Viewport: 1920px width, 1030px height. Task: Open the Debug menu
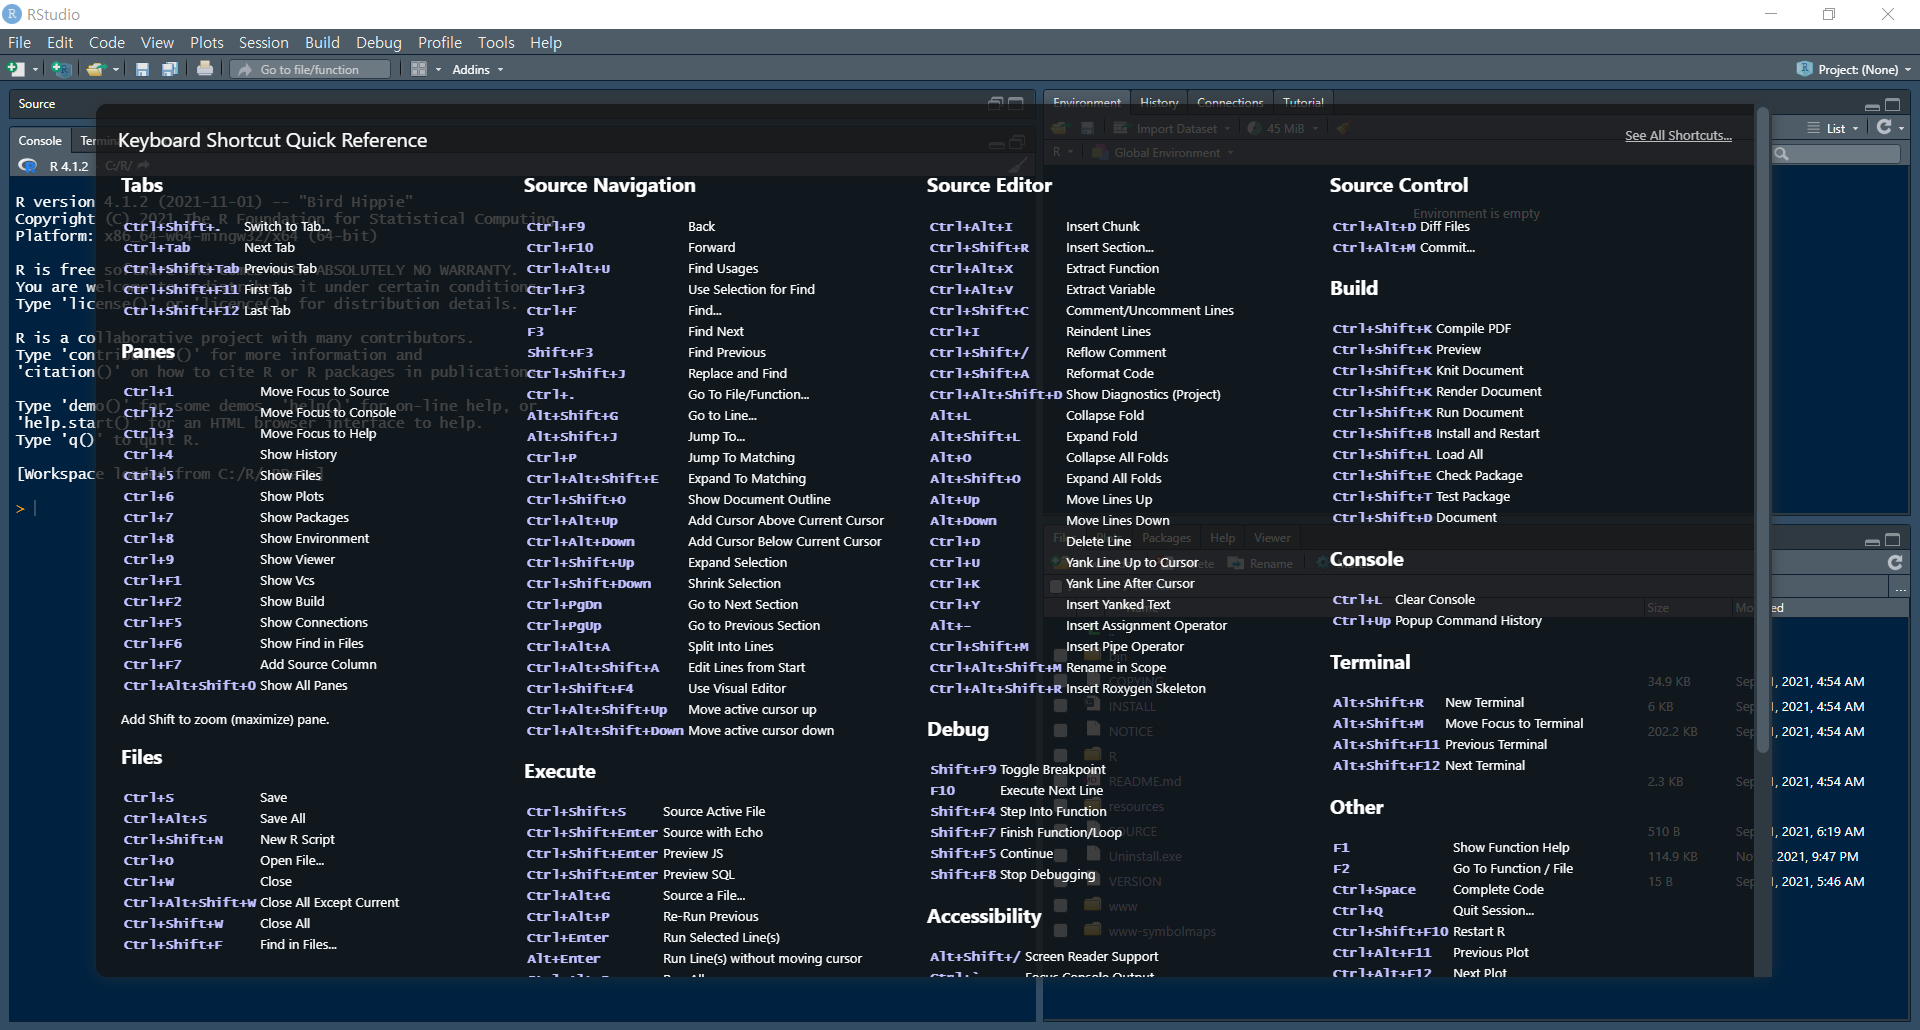[378, 42]
